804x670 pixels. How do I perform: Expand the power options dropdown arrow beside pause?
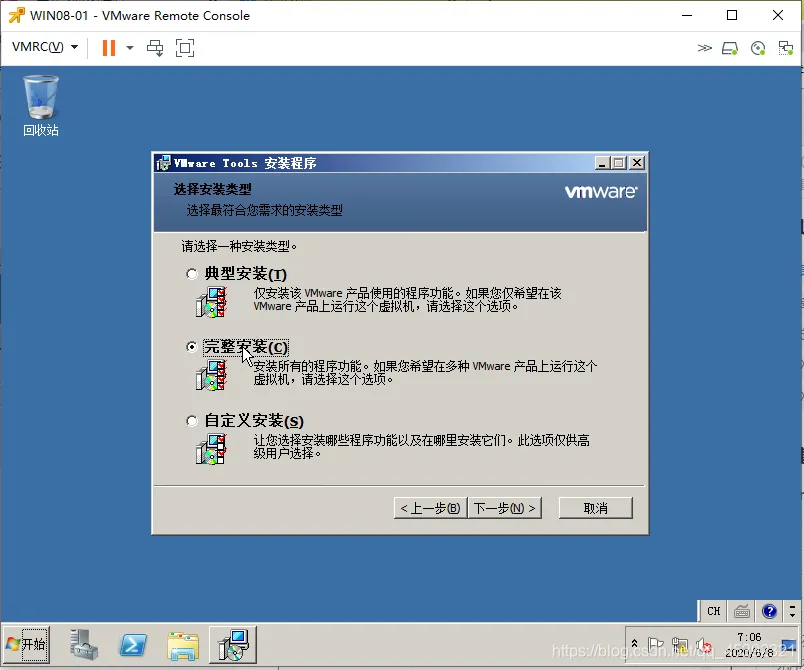click(x=130, y=48)
